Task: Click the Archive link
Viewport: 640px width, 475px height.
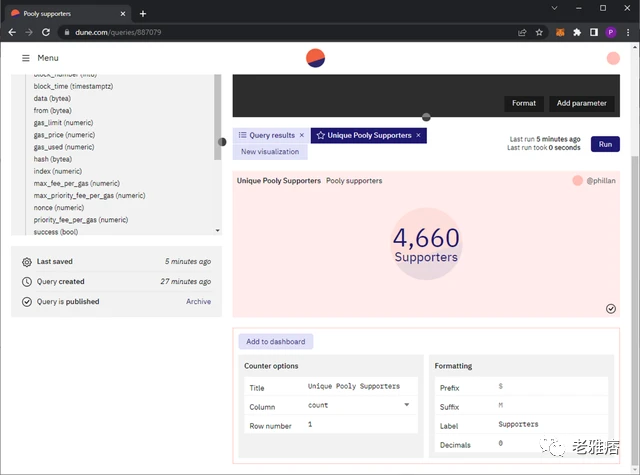Action: pos(198,302)
